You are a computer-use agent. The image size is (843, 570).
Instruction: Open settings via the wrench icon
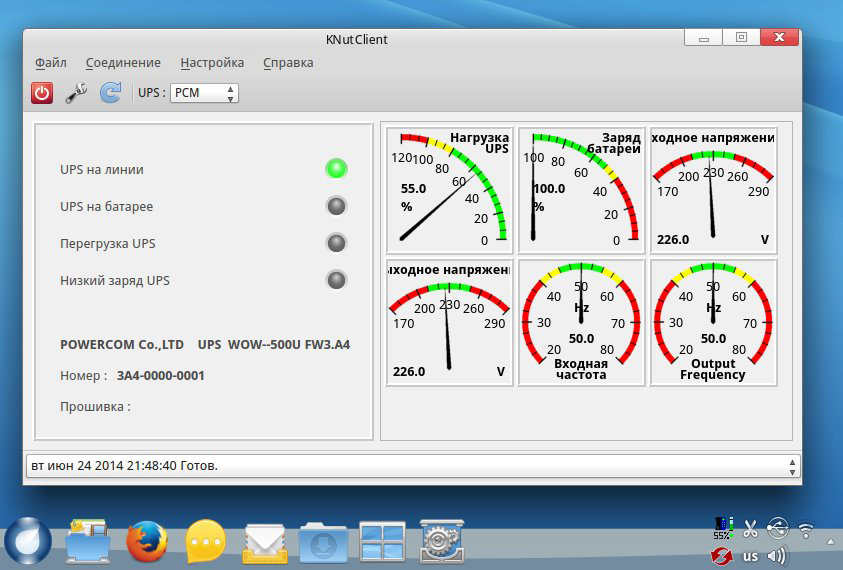coord(76,93)
